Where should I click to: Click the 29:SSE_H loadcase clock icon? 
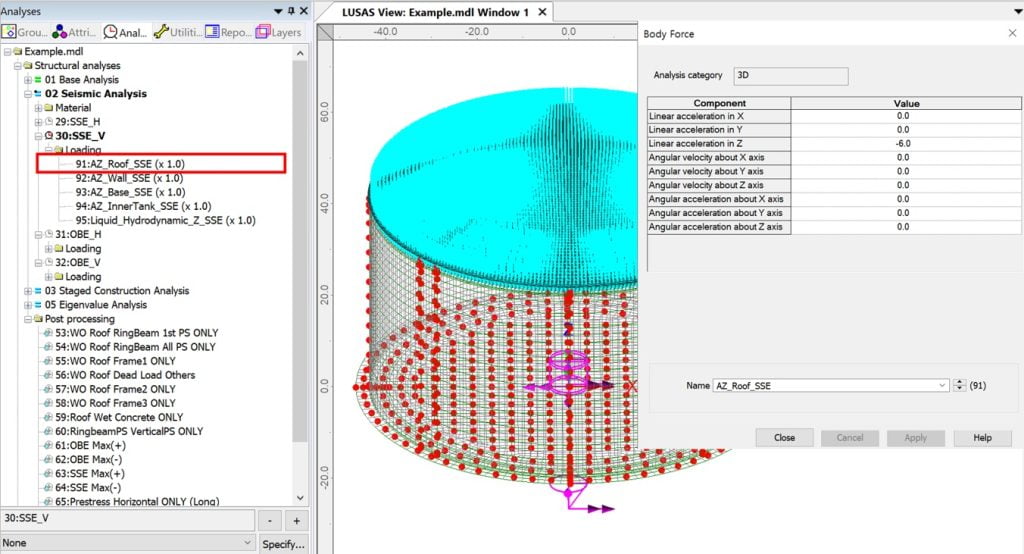[49, 121]
